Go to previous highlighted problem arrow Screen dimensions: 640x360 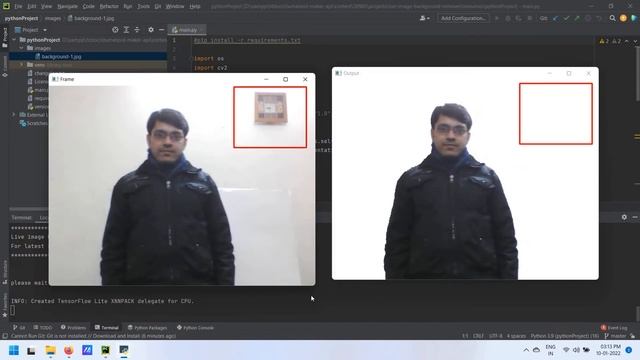click(x=627, y=41)
